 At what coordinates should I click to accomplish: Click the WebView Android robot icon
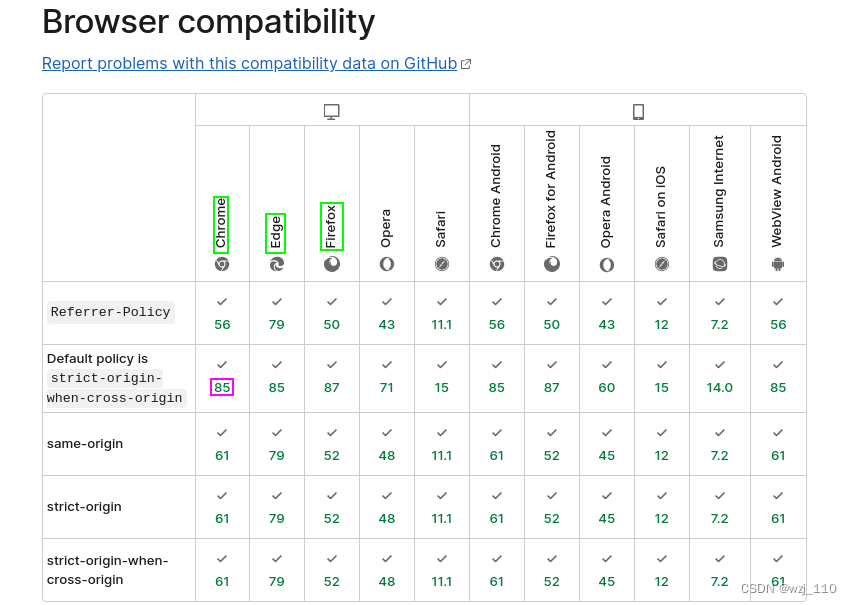778,264
